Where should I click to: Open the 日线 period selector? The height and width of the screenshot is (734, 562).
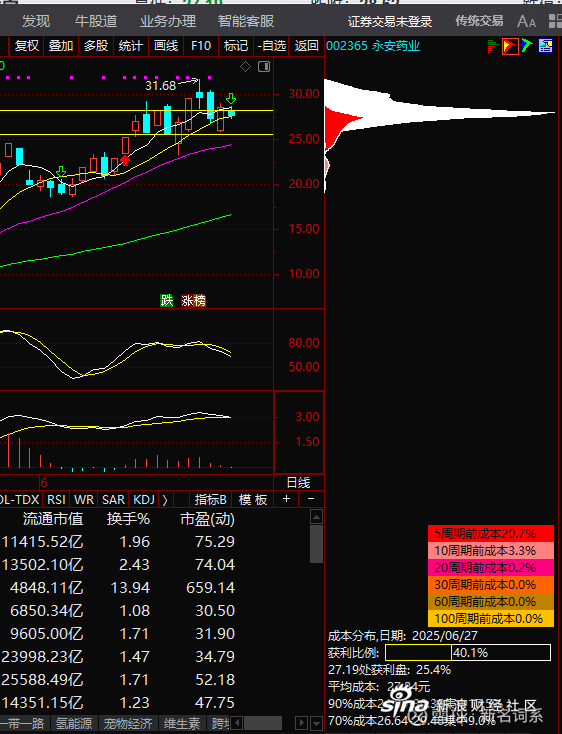(298, 483)
